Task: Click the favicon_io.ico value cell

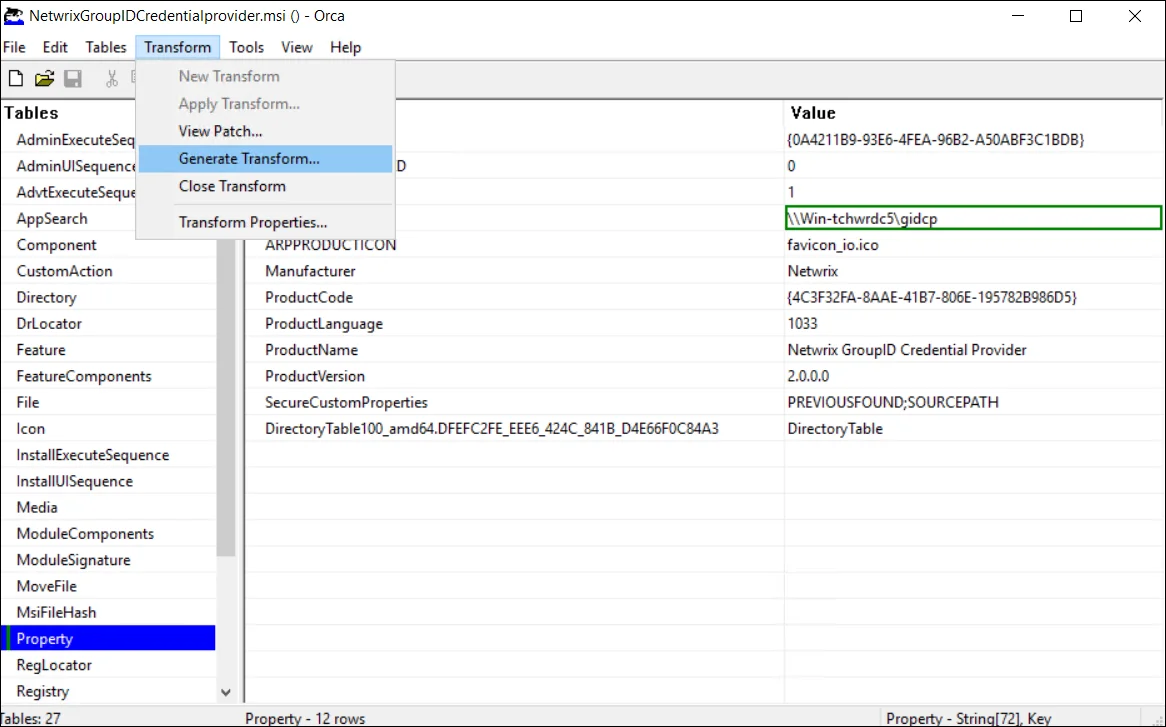Action: click(x=833, y=245)
